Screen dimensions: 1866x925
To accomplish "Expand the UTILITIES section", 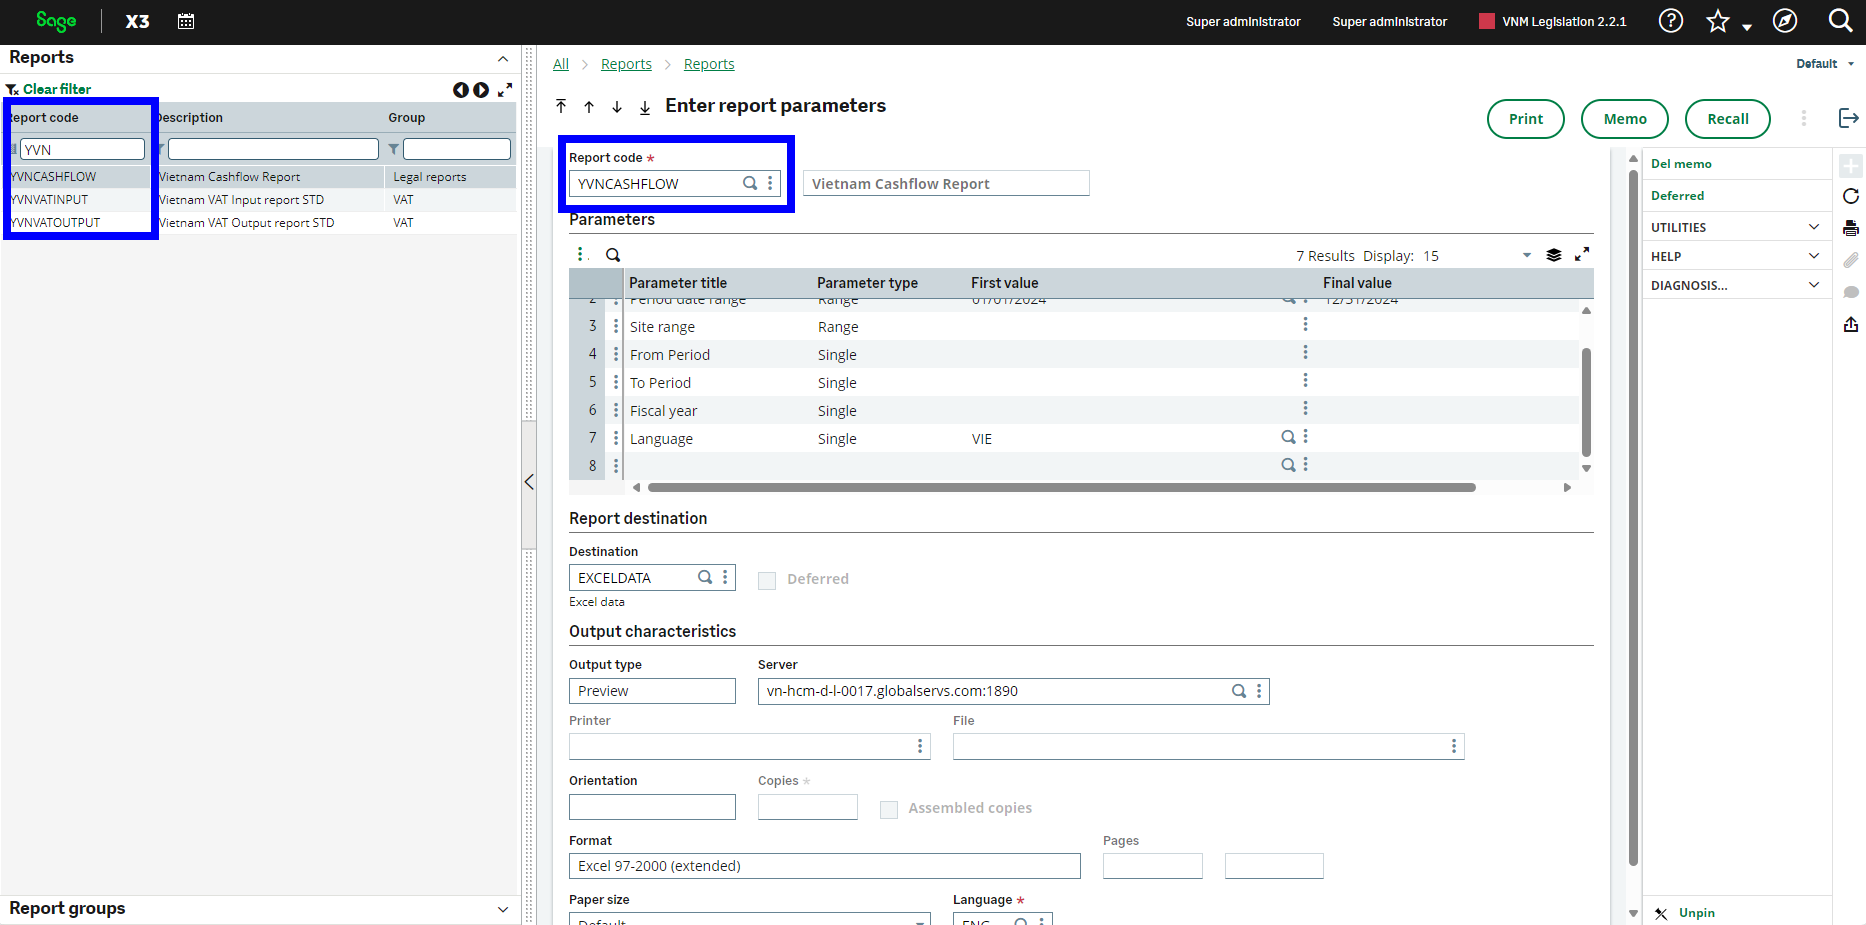I will pos(1736,227).
